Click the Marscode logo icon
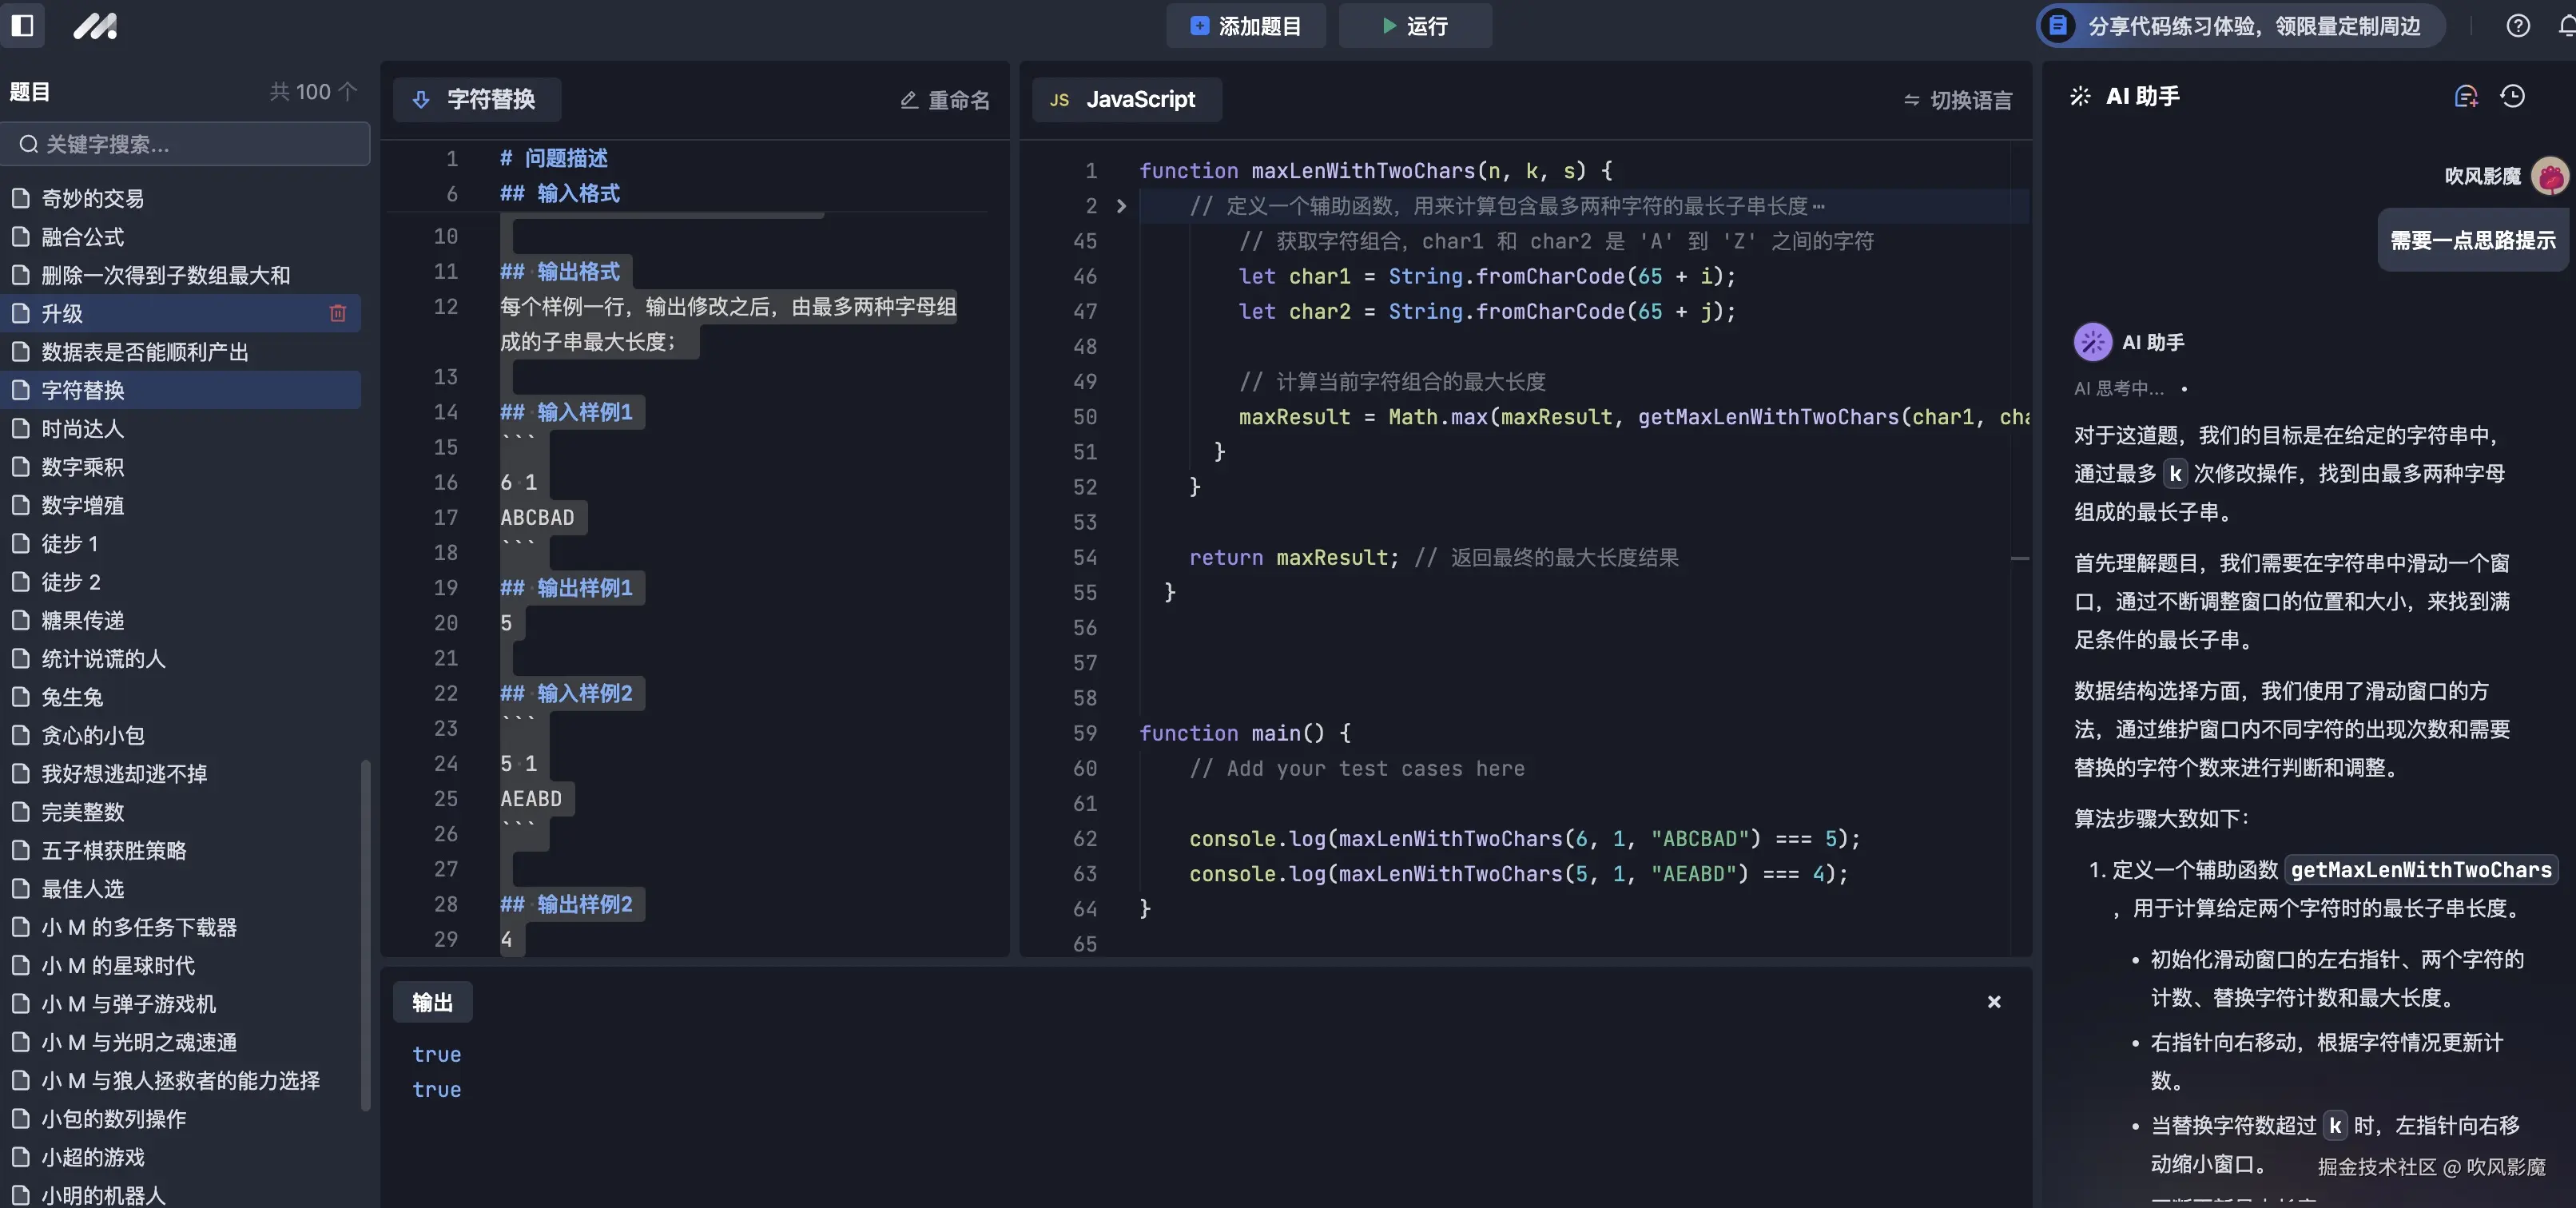This screenshot has width=2576, height=1208. pos(95,27)
